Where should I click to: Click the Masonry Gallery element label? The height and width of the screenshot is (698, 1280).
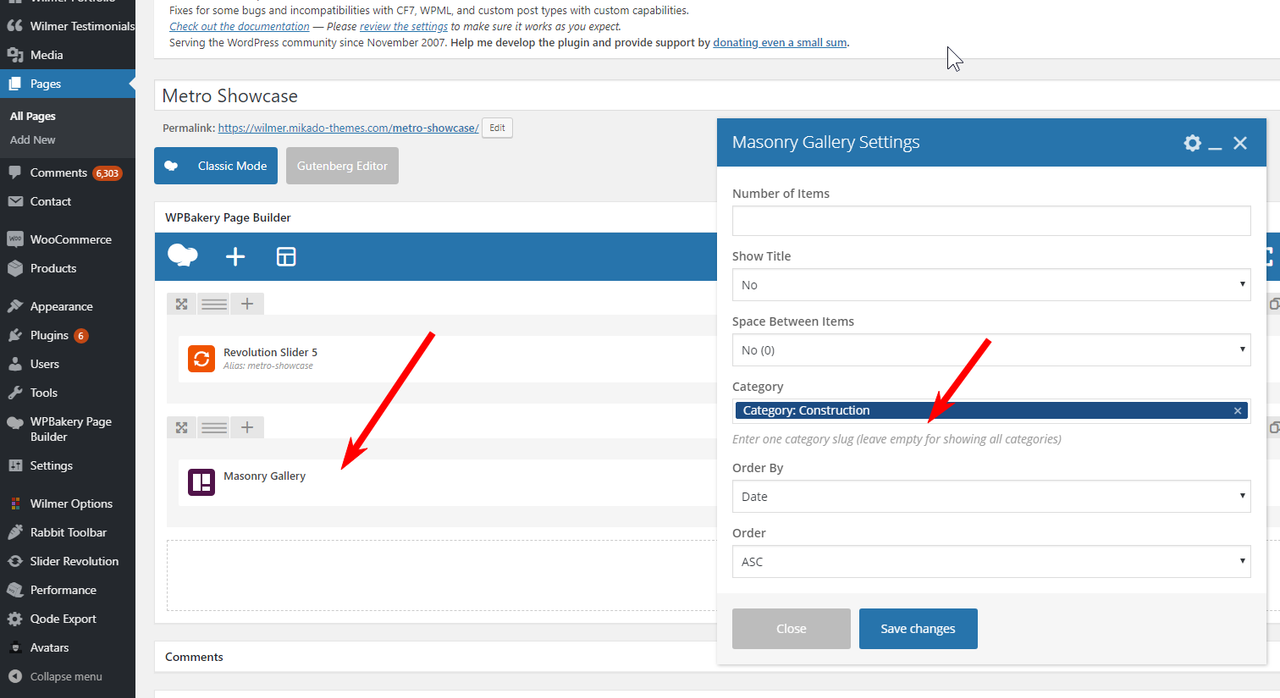click(x=264, y=476)
